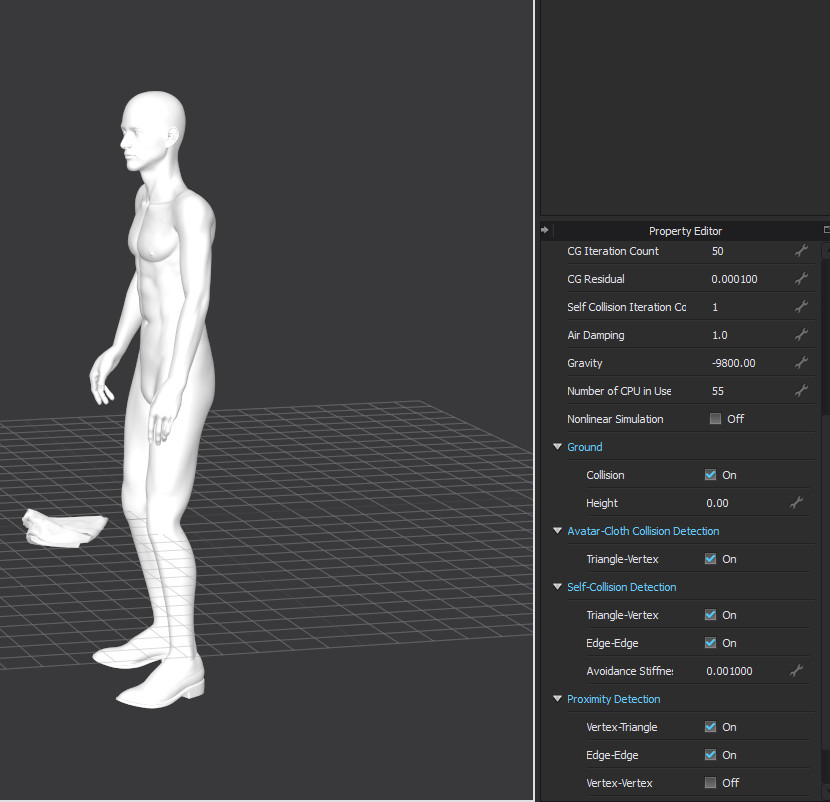Uncheck Self-Collision Edge-Edge checkbox
The image size is (830, 802).
[x=710, y=643]
